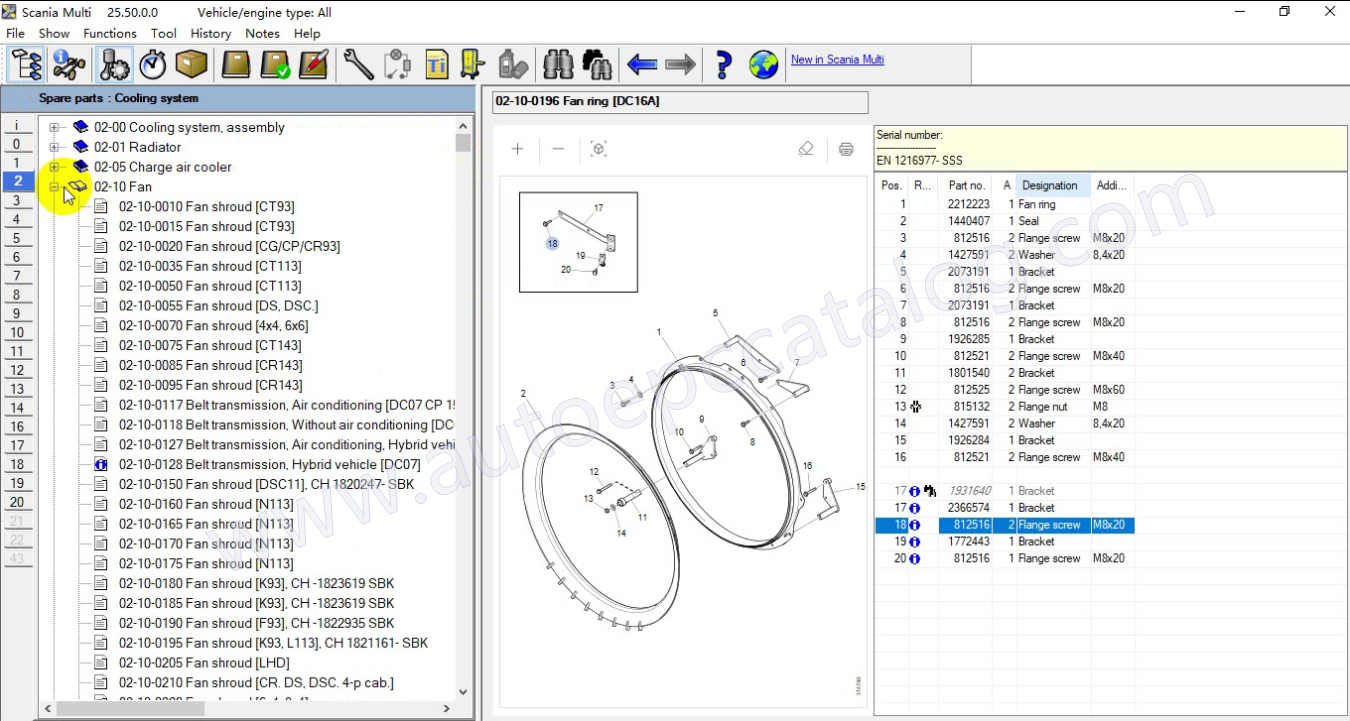This screenshot has height=721, width=1350.
Task: Click the greyed circuit diagram icon
Action: pos(397,65)
